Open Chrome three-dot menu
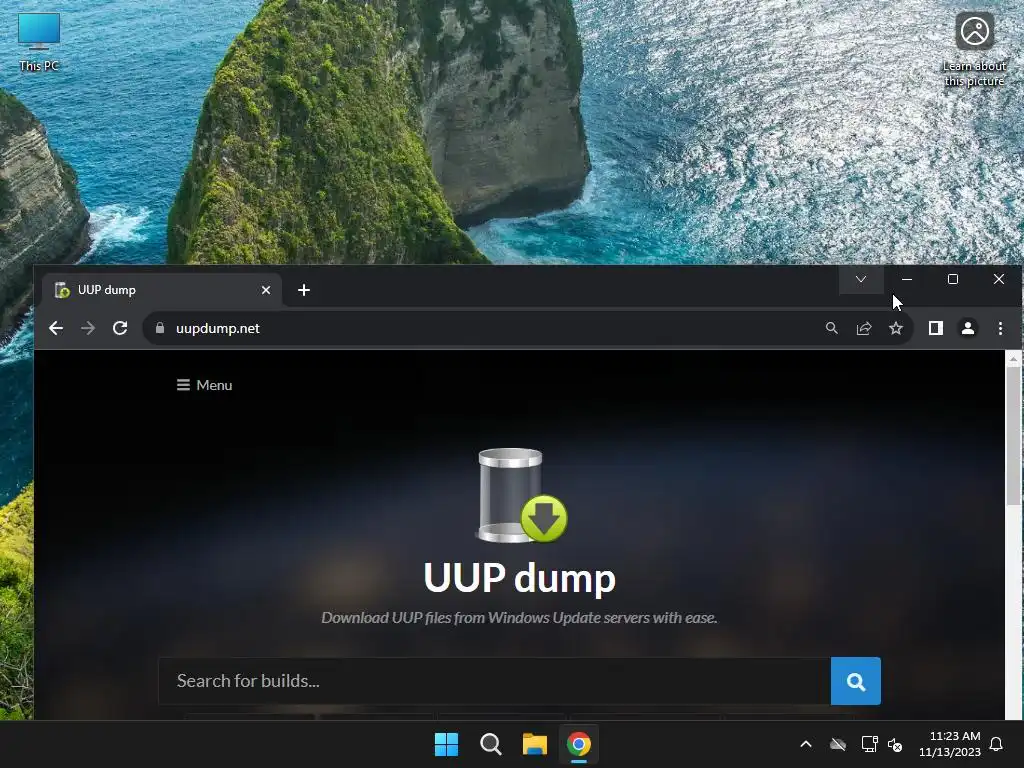 (1000, 328)
